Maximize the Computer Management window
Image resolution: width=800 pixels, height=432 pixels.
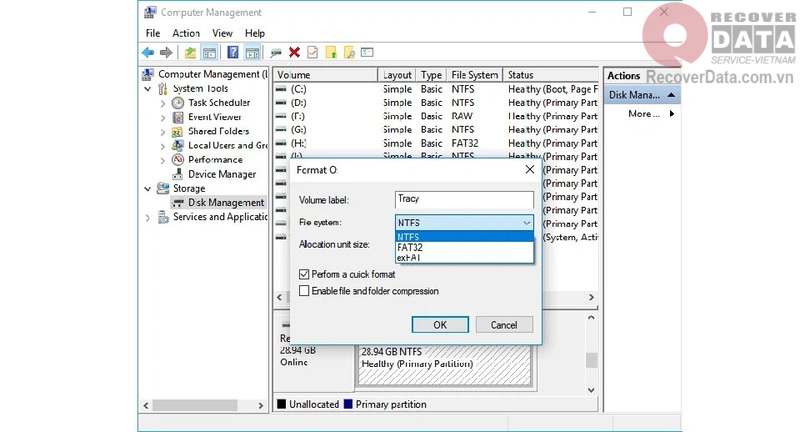(x=628, y=12)
